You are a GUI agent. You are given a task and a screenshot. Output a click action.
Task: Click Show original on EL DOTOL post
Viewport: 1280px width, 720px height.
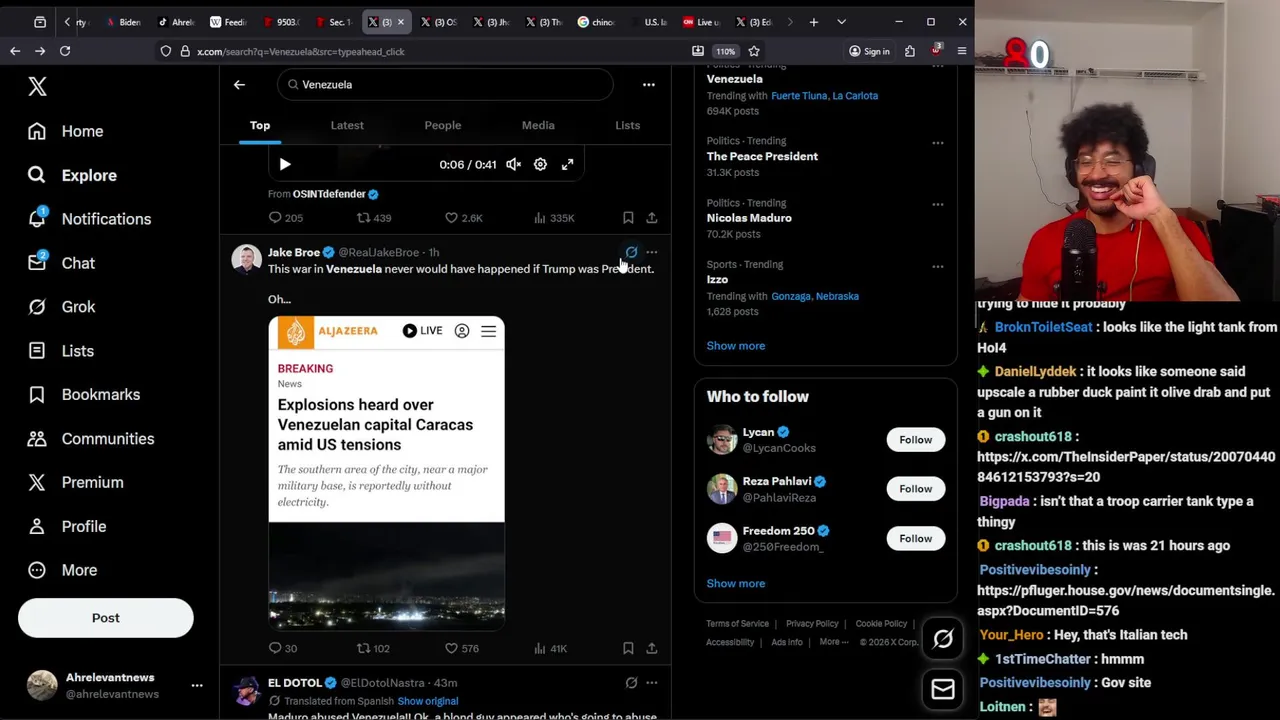tap(428, 701)
